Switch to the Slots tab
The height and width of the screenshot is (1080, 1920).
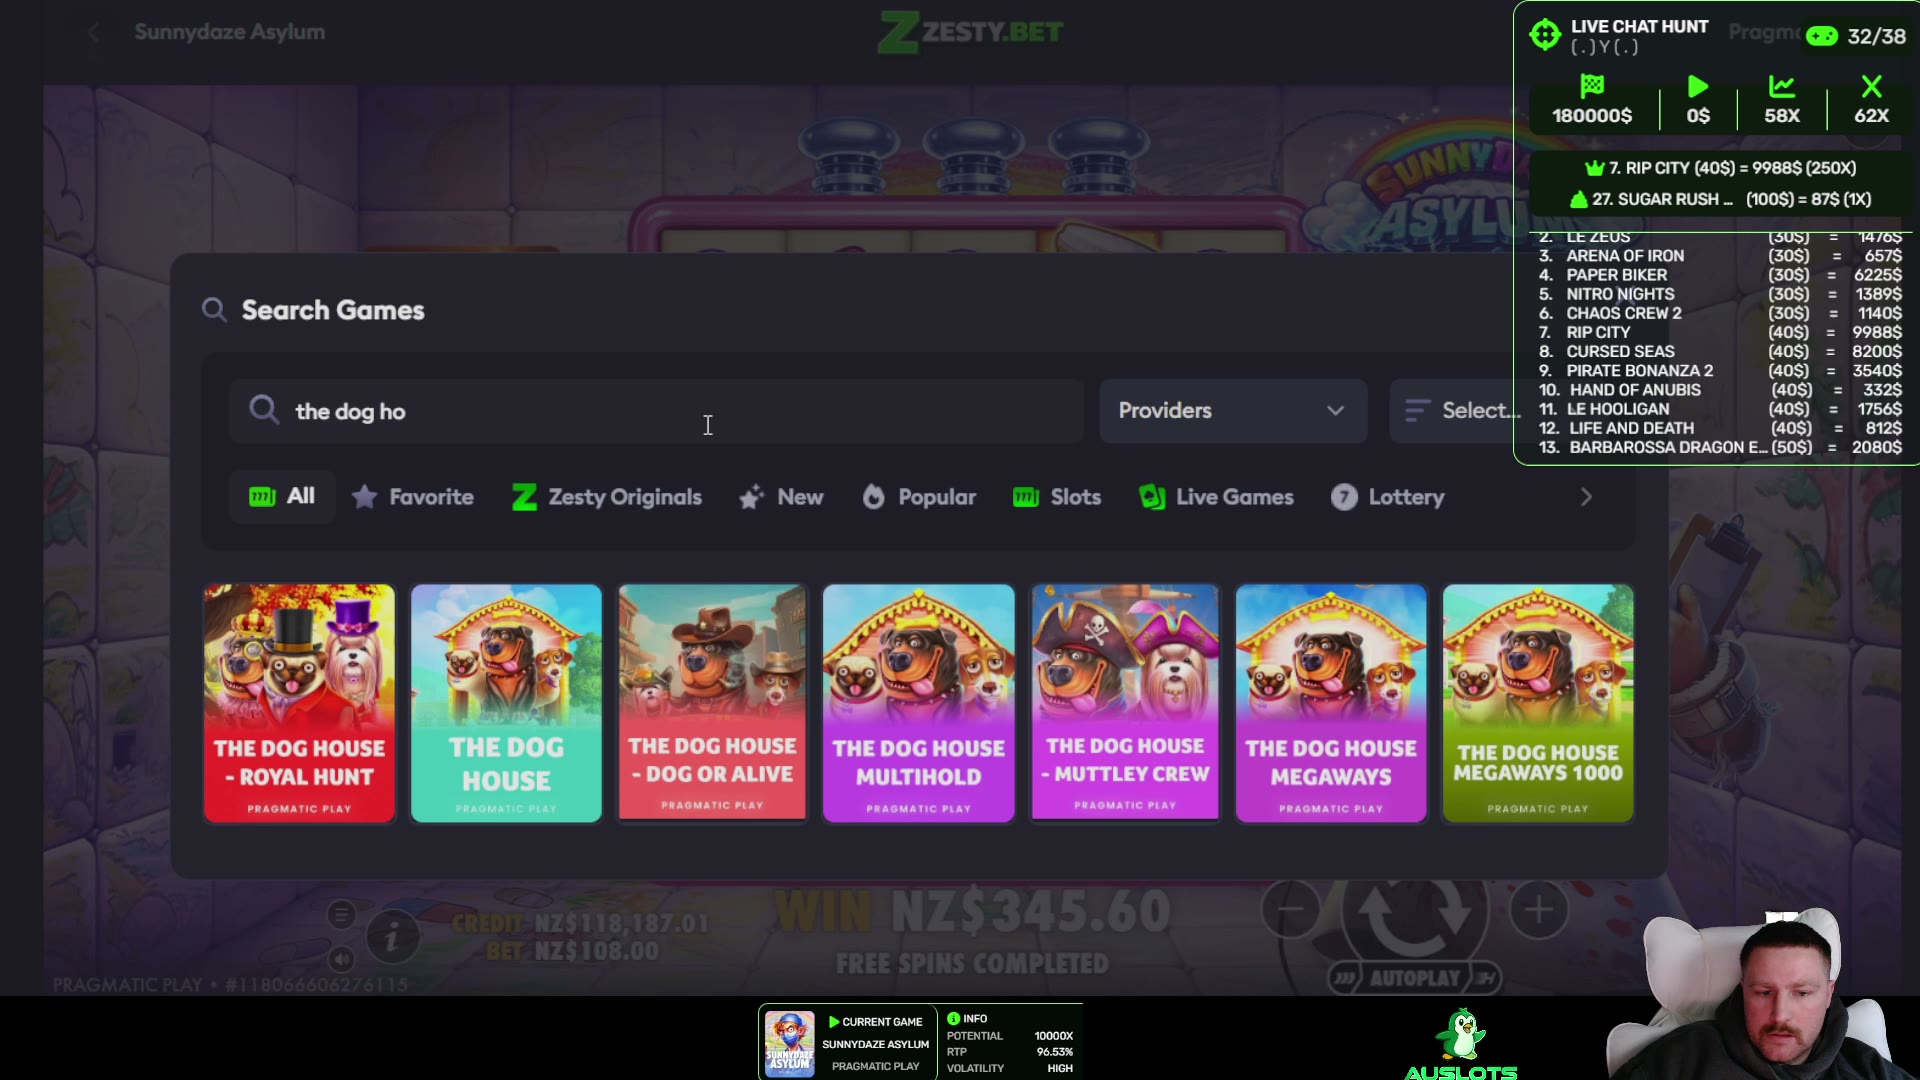[x=1057, y=497]
